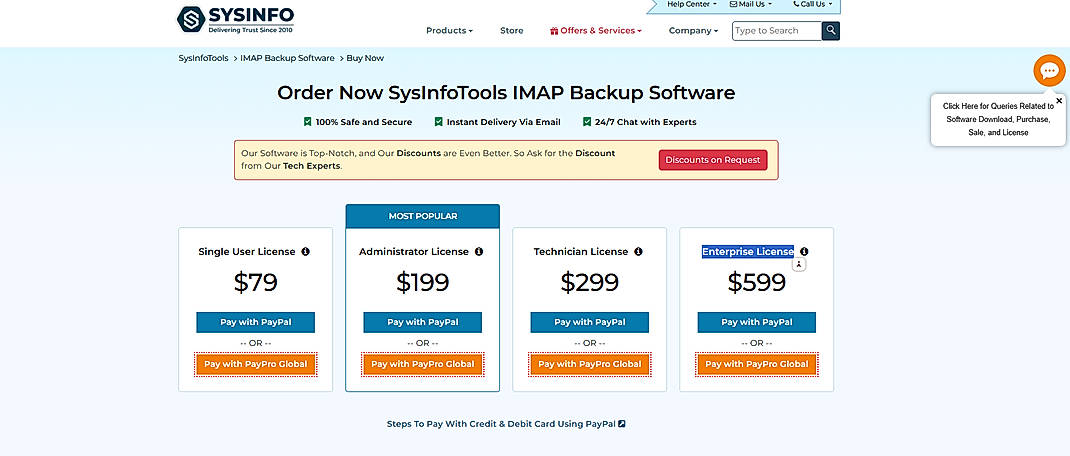Screen dimensions: 1070x456
Task: Click the Discounts on Request button
Action: [713, 160]
